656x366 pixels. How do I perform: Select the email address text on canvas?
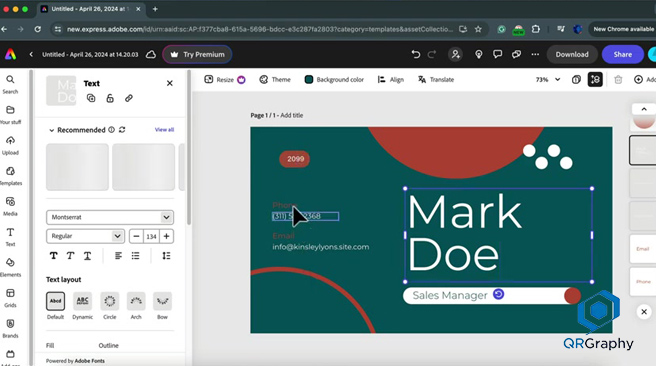click(321, 247)
